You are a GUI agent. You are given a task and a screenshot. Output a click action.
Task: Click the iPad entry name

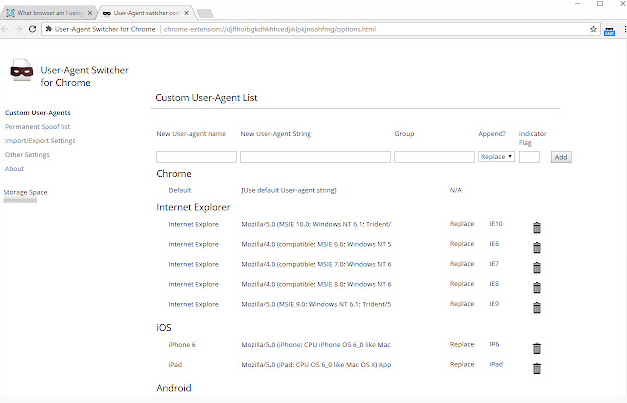[175, 365]
